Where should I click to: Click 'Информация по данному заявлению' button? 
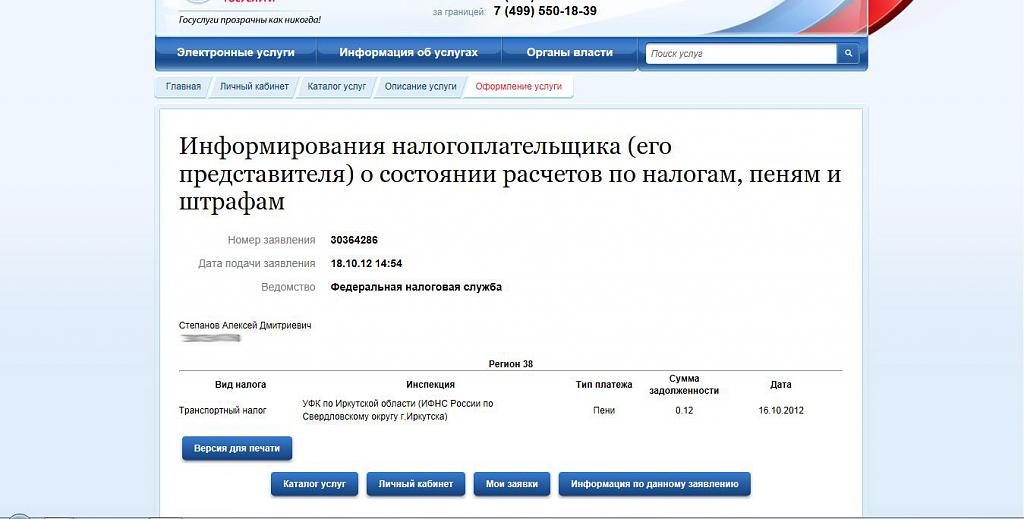654,484
